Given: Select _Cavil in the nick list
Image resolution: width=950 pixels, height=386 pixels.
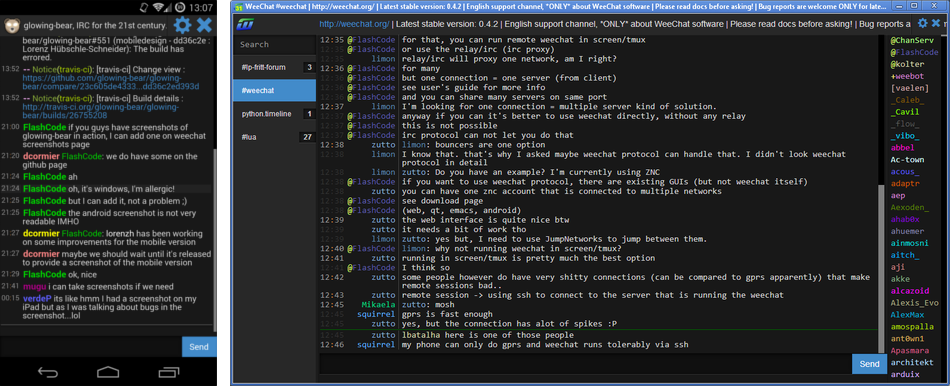Looking at the screenshot, I should point(905,112).
